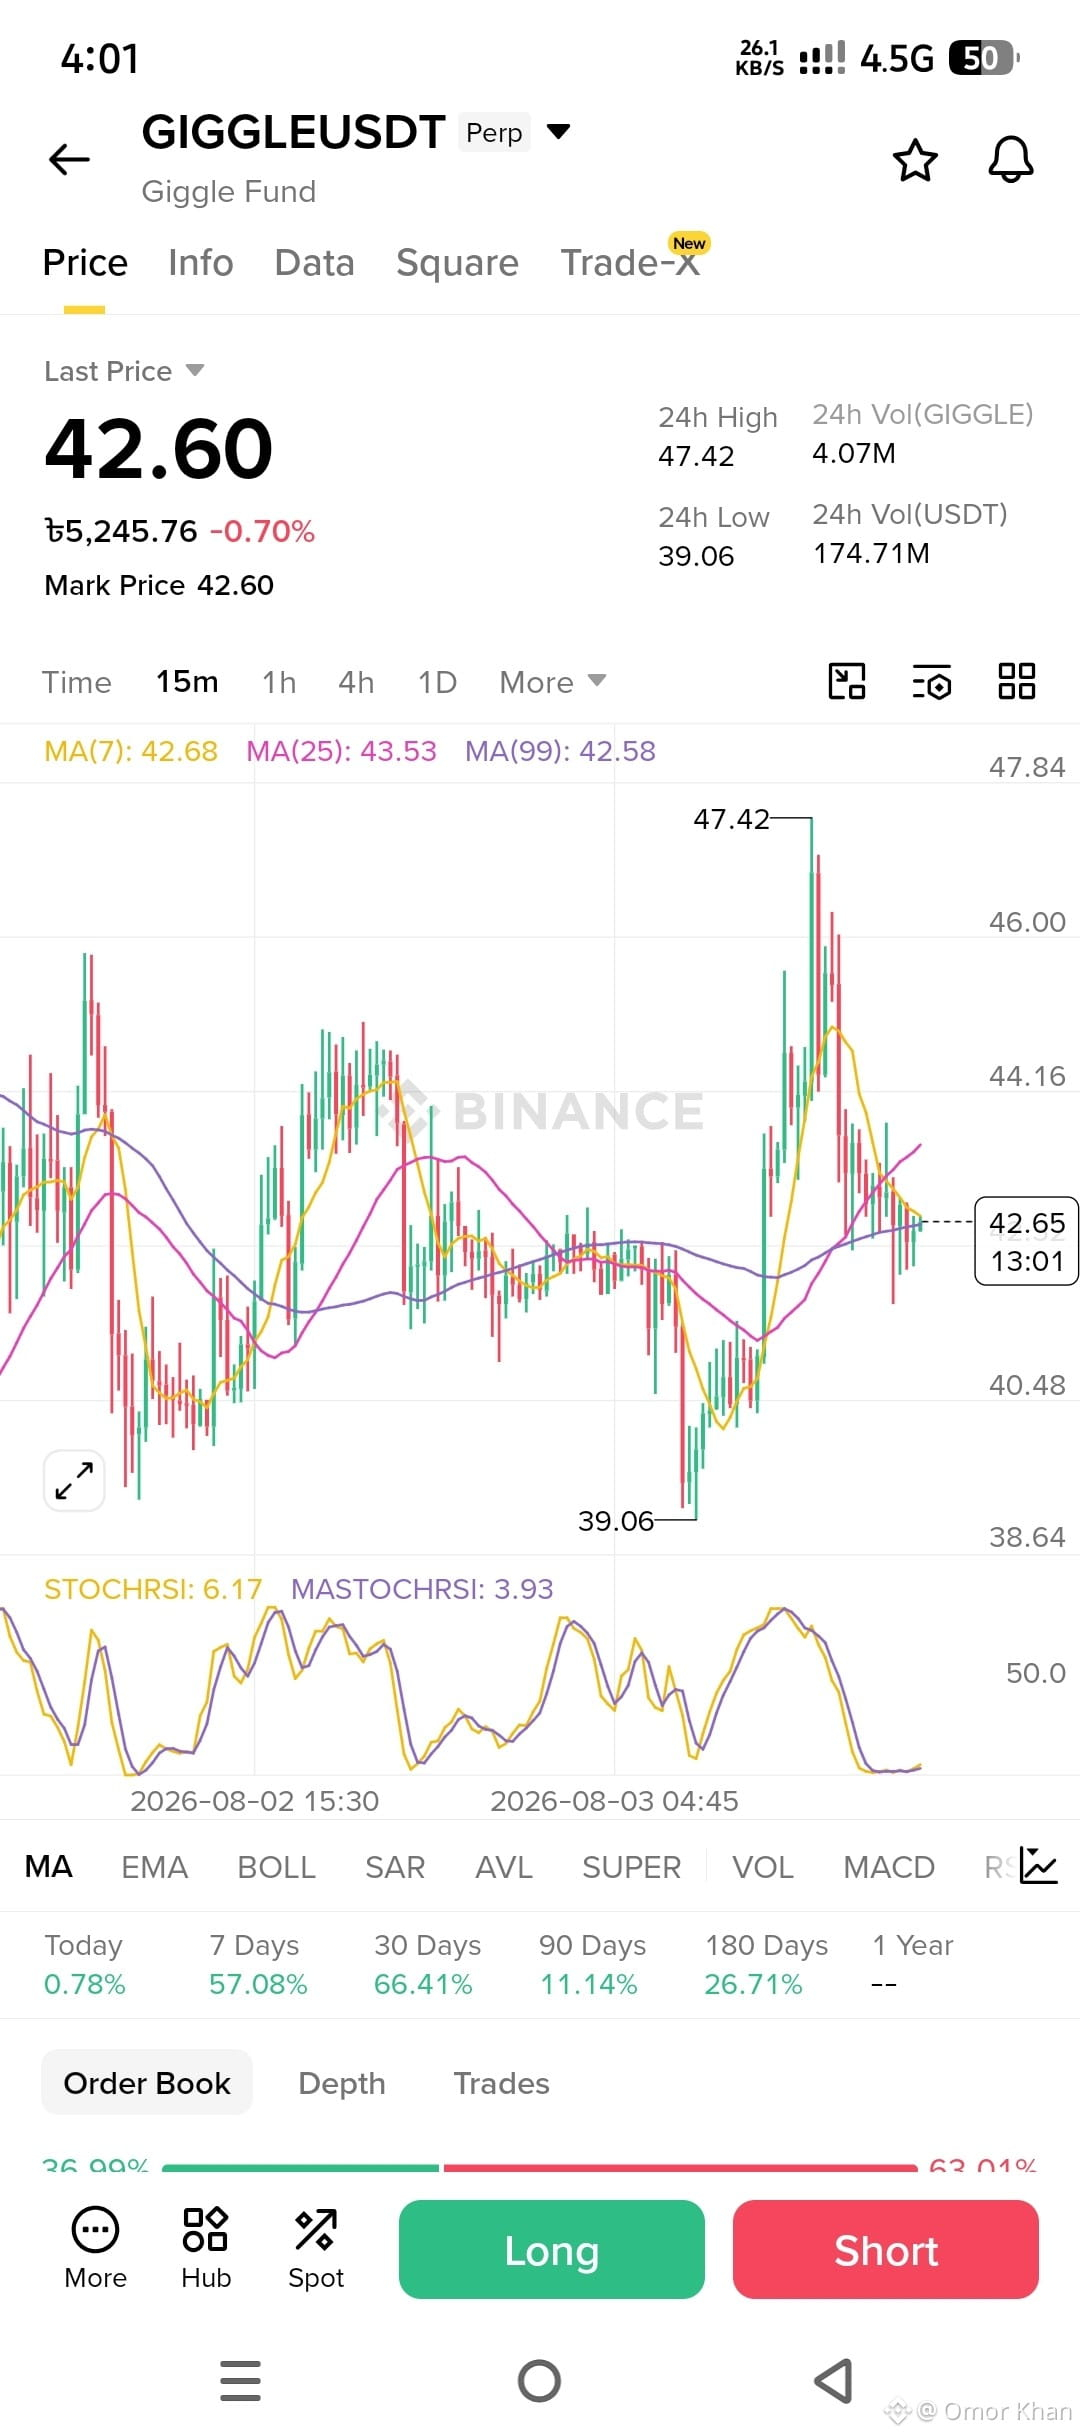Switch to Spot trading icon

pos(316,2250)
